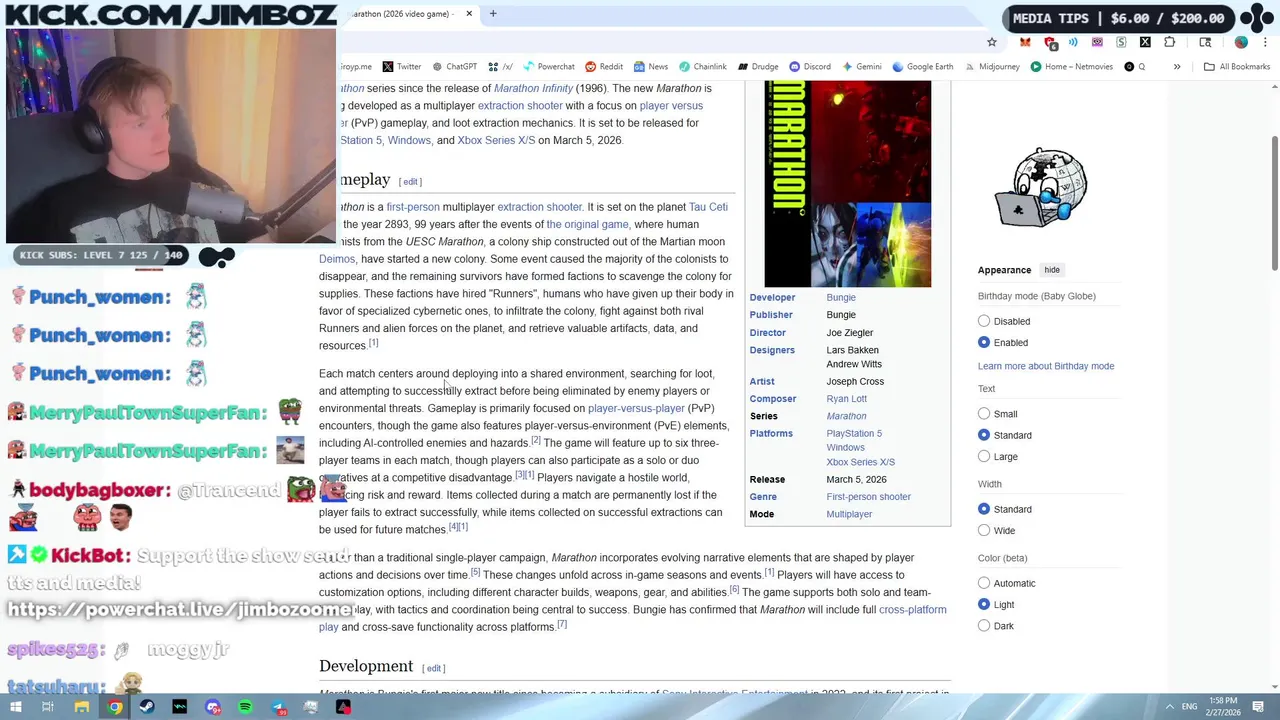Show hidden system tray icons

point(1169,707)
